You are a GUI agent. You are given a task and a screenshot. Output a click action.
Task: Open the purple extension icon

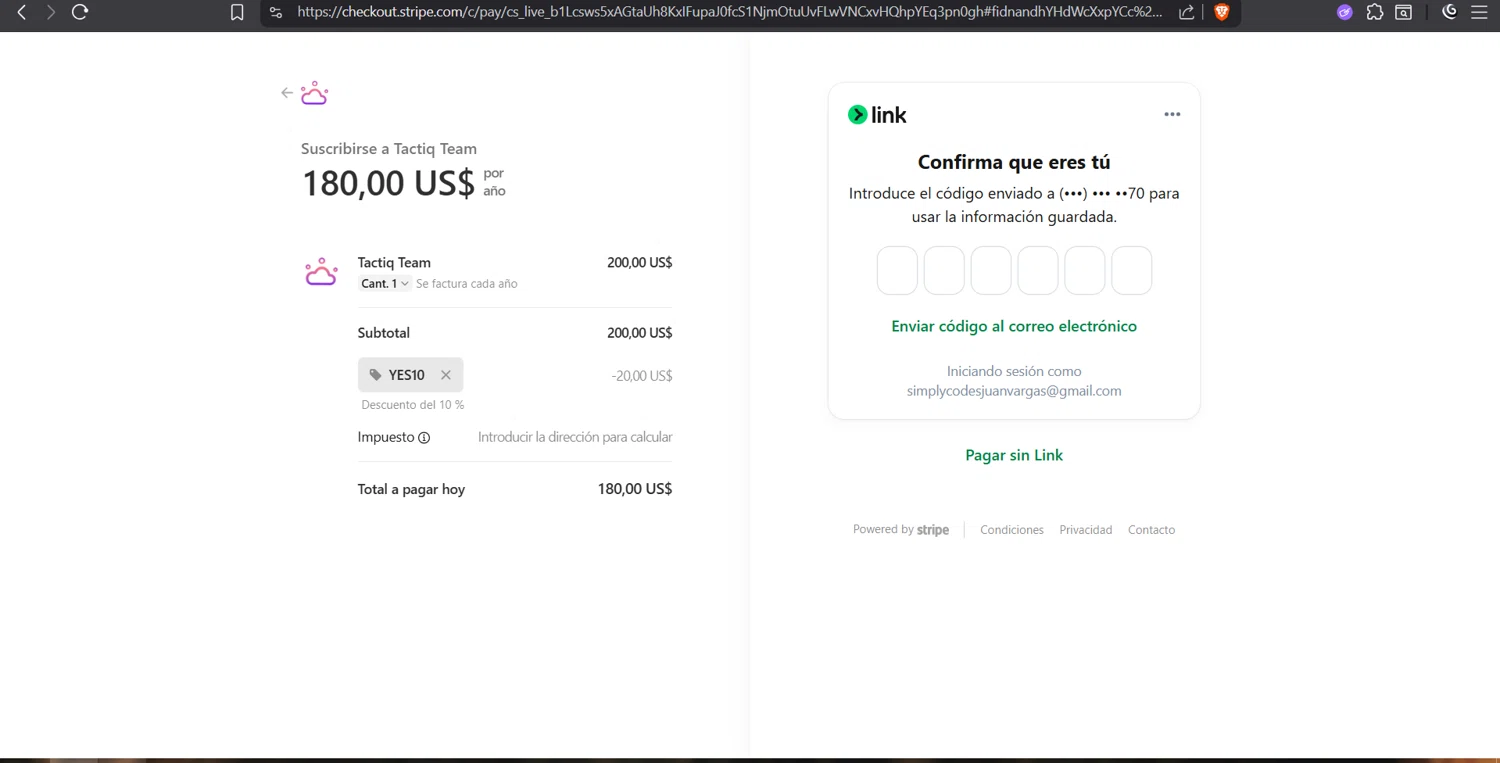coord(1345,12)
